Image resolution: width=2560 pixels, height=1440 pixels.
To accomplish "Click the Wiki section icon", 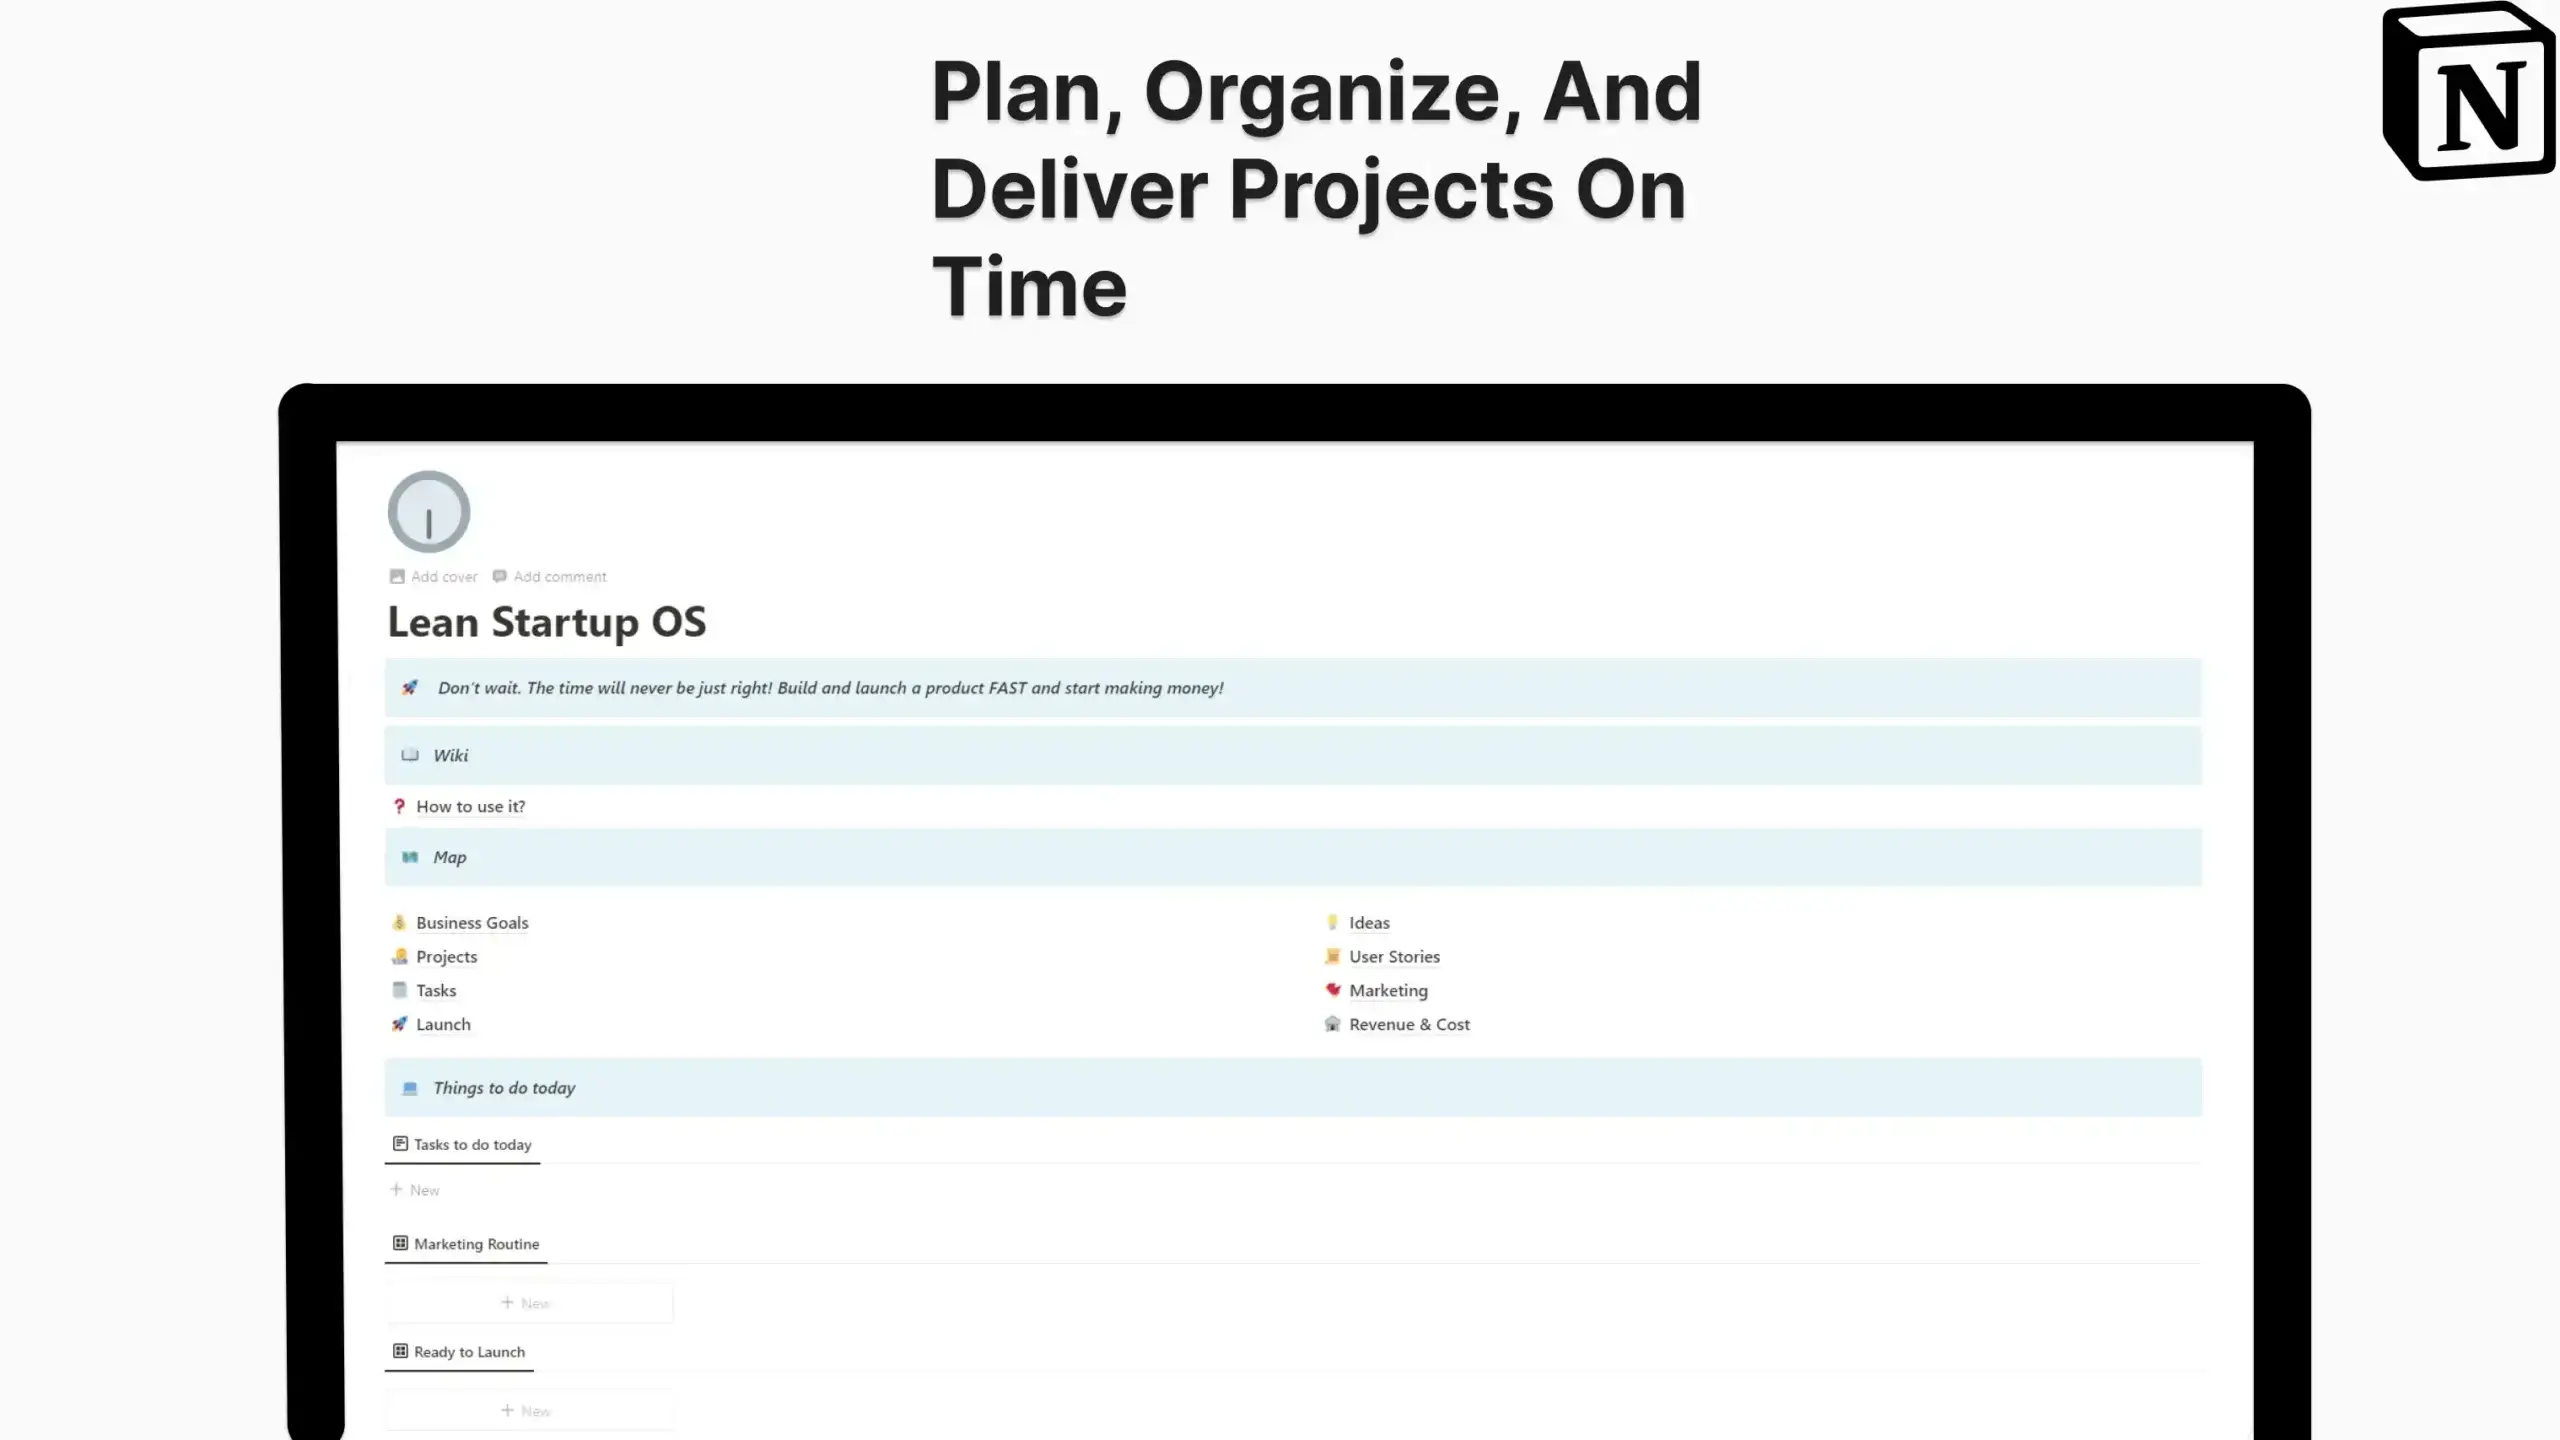I will pos(408,754).
